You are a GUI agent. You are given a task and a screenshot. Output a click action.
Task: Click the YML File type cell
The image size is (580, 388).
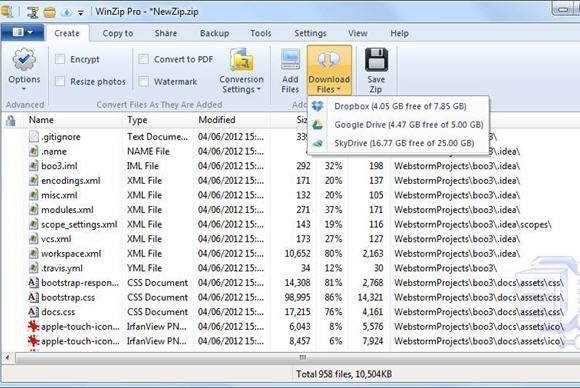[145, 268]
